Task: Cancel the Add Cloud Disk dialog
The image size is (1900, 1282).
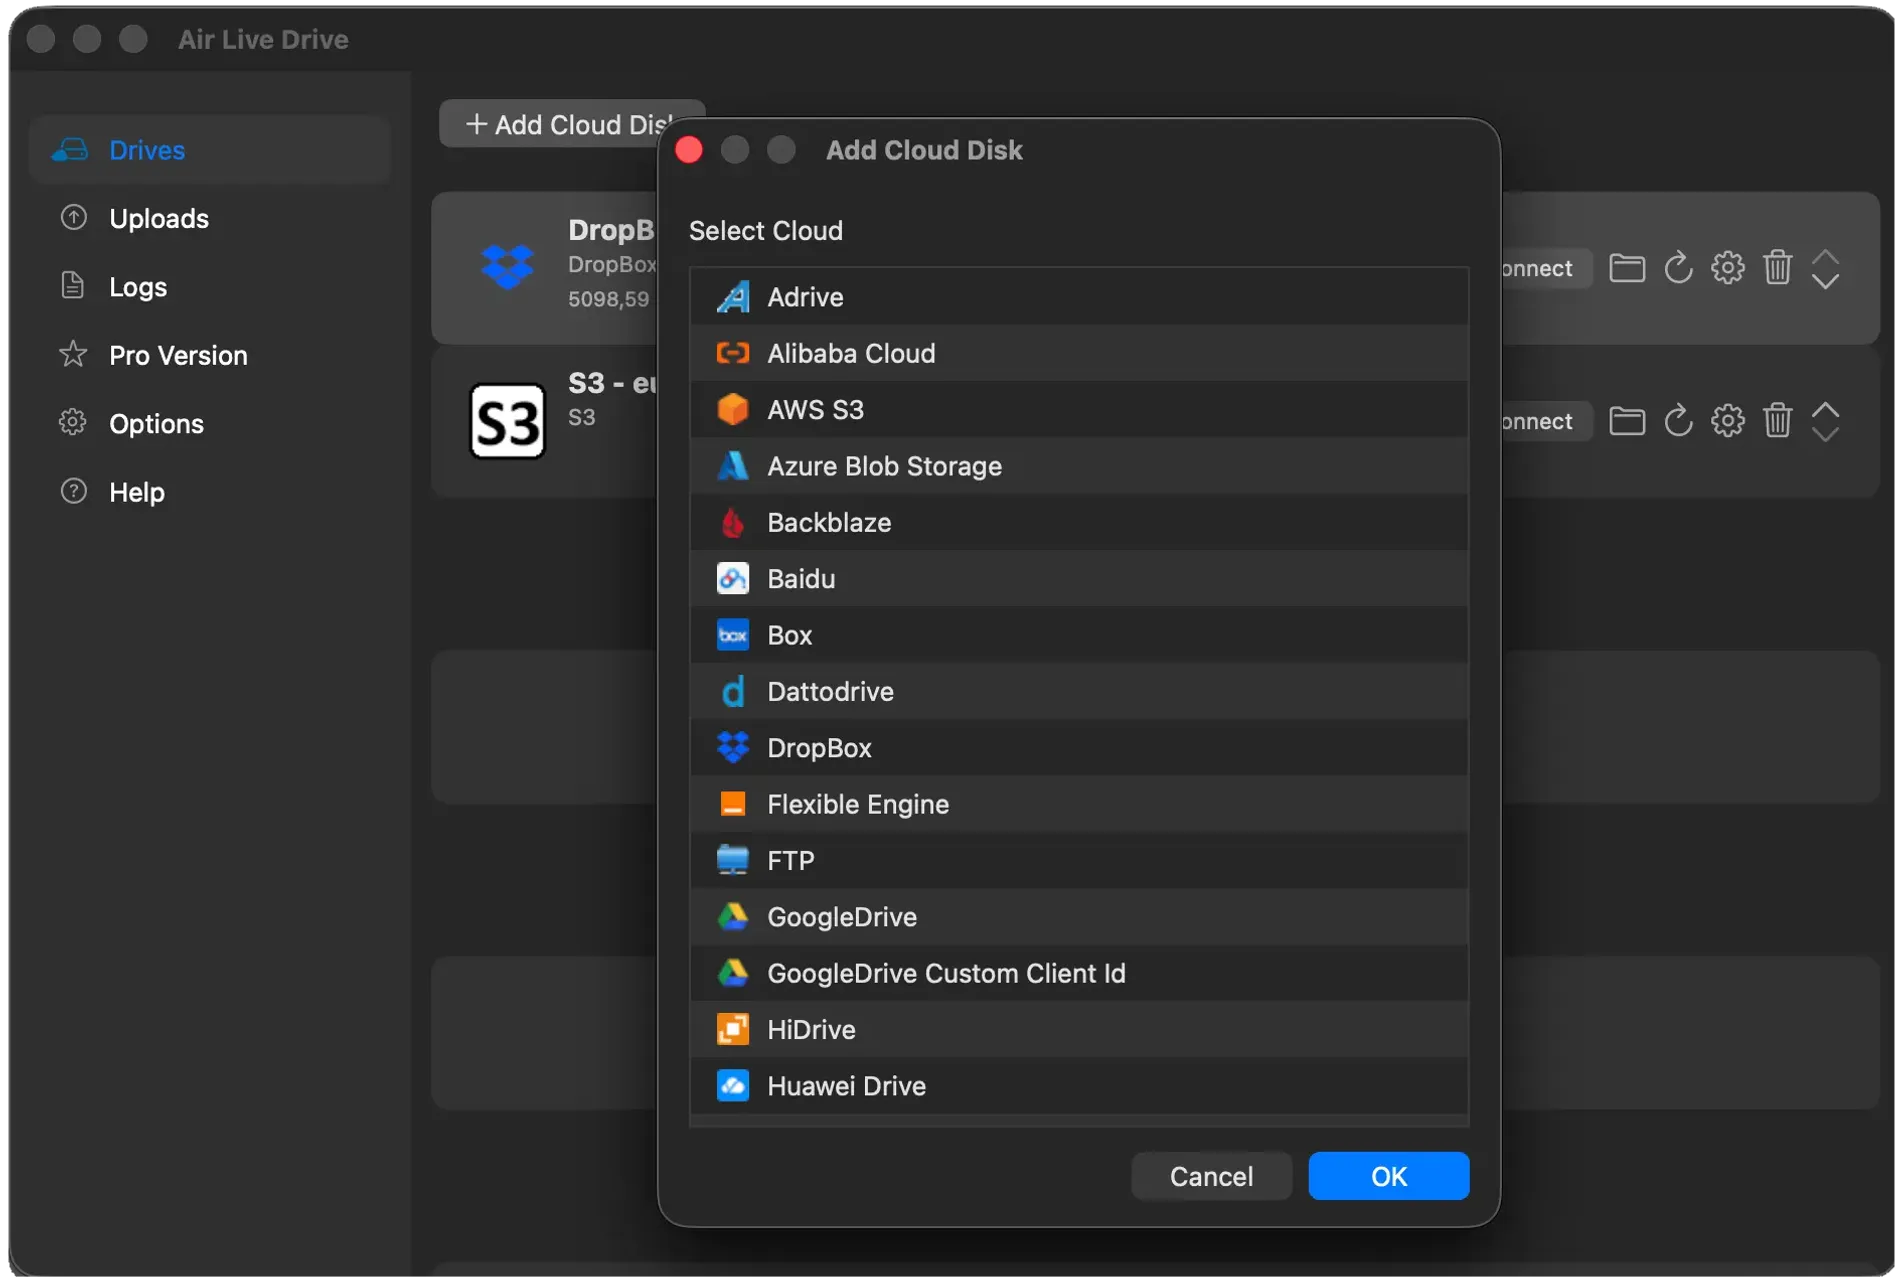Action: coord(1211,1176)
